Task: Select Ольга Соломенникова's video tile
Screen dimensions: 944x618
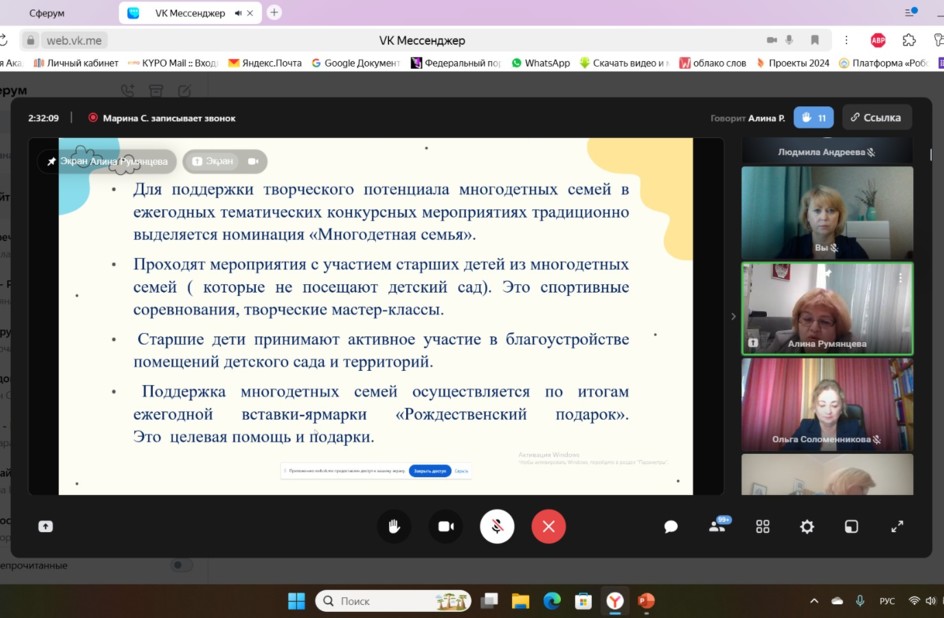Action: pyautogui.click(x=827, y=403)
